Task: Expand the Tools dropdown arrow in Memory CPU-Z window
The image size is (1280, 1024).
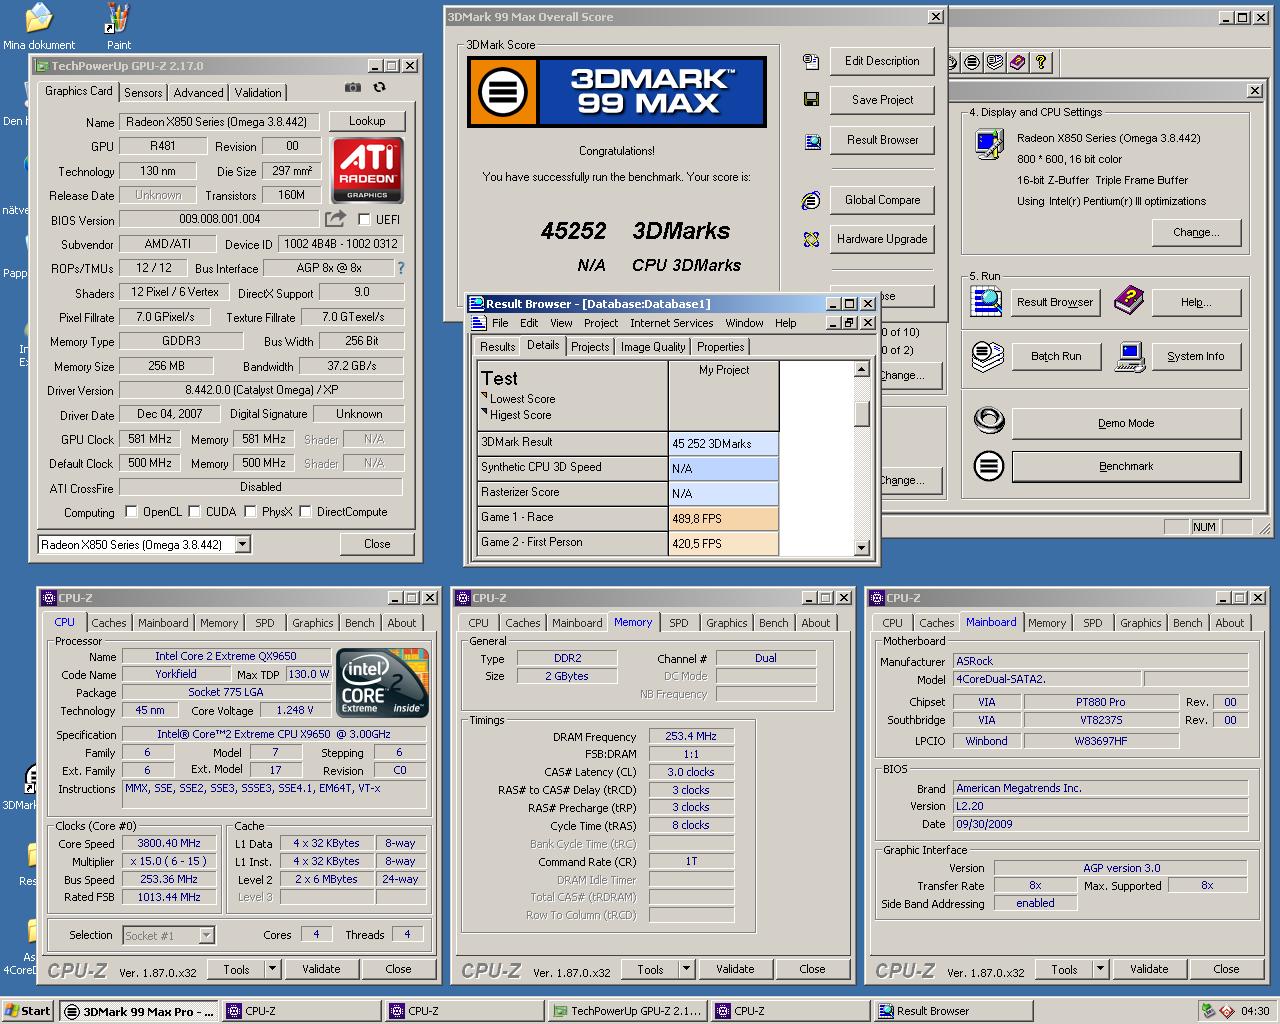Action: click(x=686, y=969)
